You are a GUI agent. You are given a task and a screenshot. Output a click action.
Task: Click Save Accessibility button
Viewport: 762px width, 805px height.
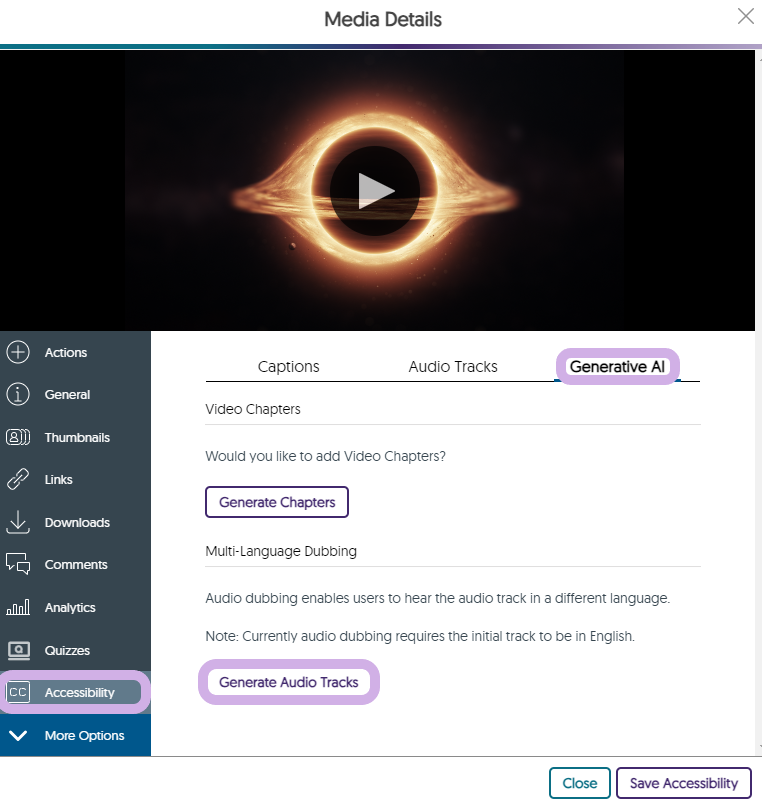(x=683, y=783)
